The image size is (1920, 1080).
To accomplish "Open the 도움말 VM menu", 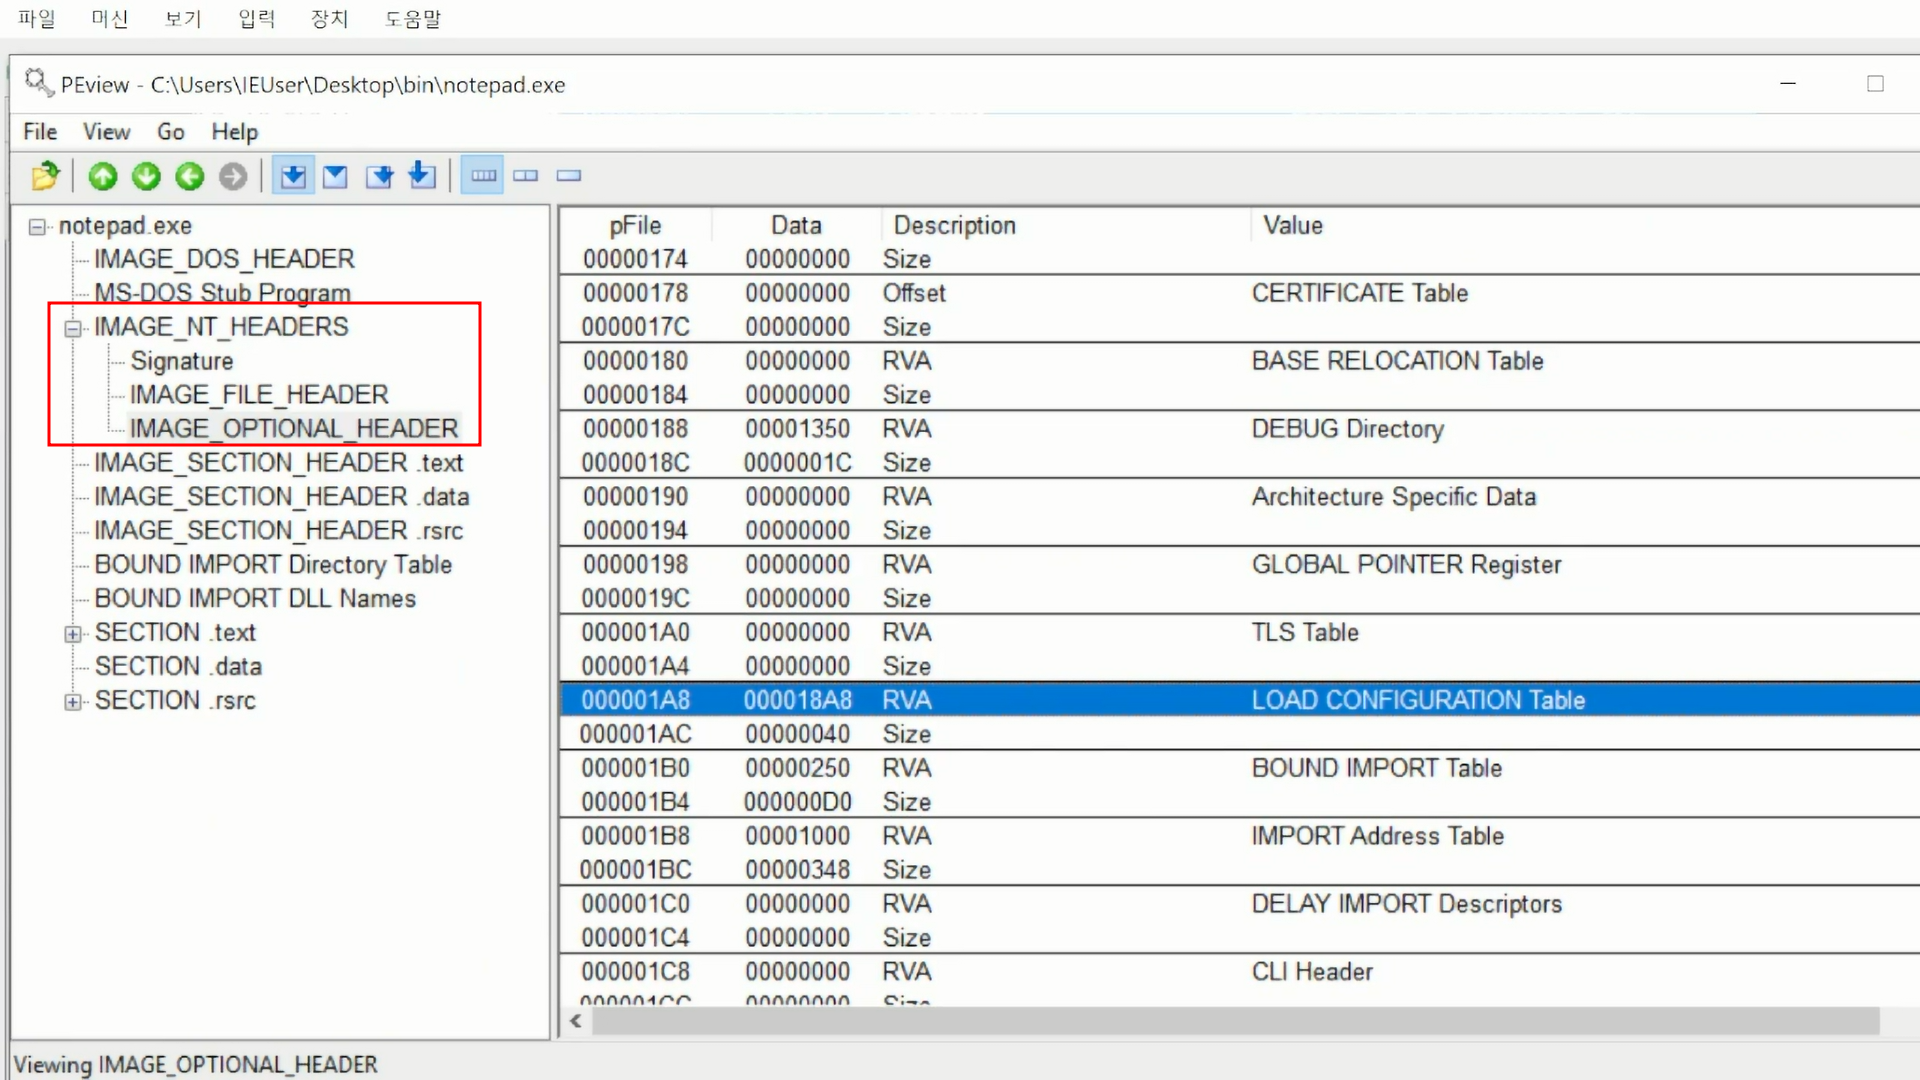I will [413, 19].
